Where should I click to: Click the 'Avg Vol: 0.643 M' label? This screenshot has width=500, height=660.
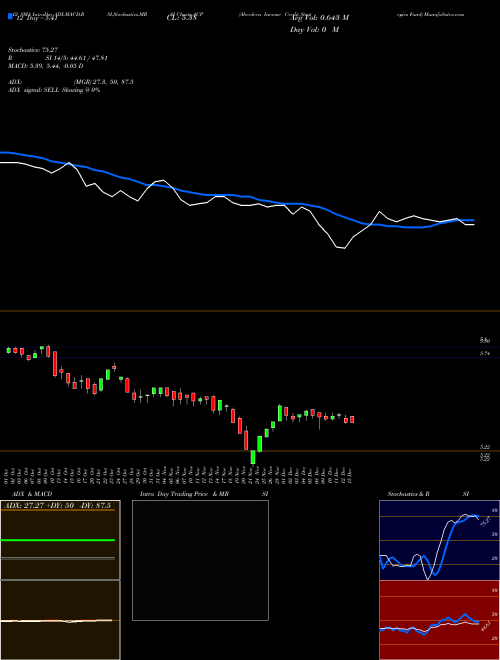pos(319,18)
